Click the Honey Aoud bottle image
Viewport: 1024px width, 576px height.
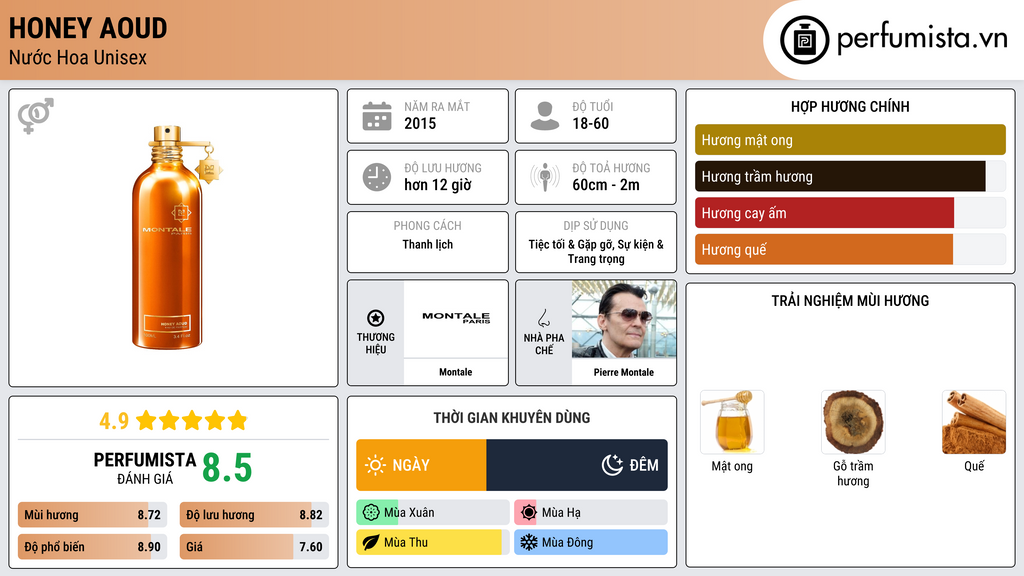pyautogui.click(x=173, y=237)
